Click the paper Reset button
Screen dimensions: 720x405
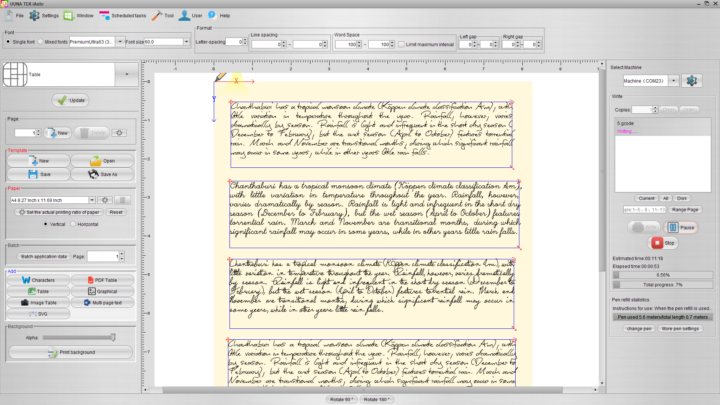click(116, 212)
